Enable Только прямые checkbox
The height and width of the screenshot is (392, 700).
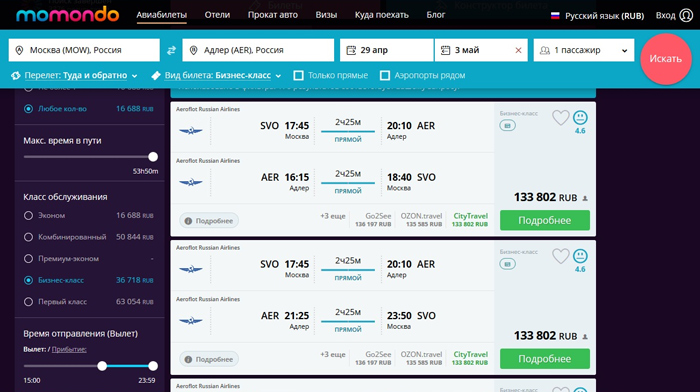click(x=299, y=75)
